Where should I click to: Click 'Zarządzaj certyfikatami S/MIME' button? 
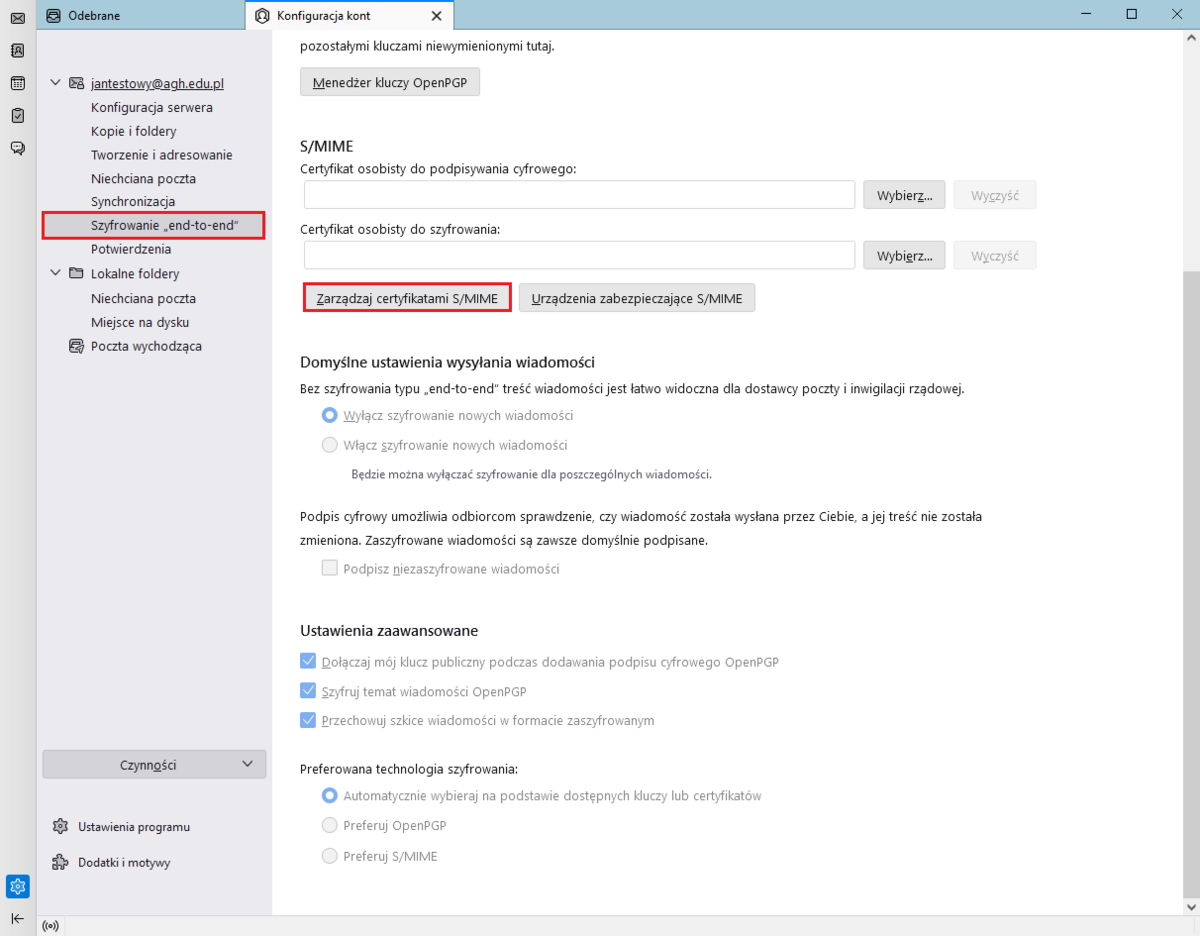coord(407,298)
